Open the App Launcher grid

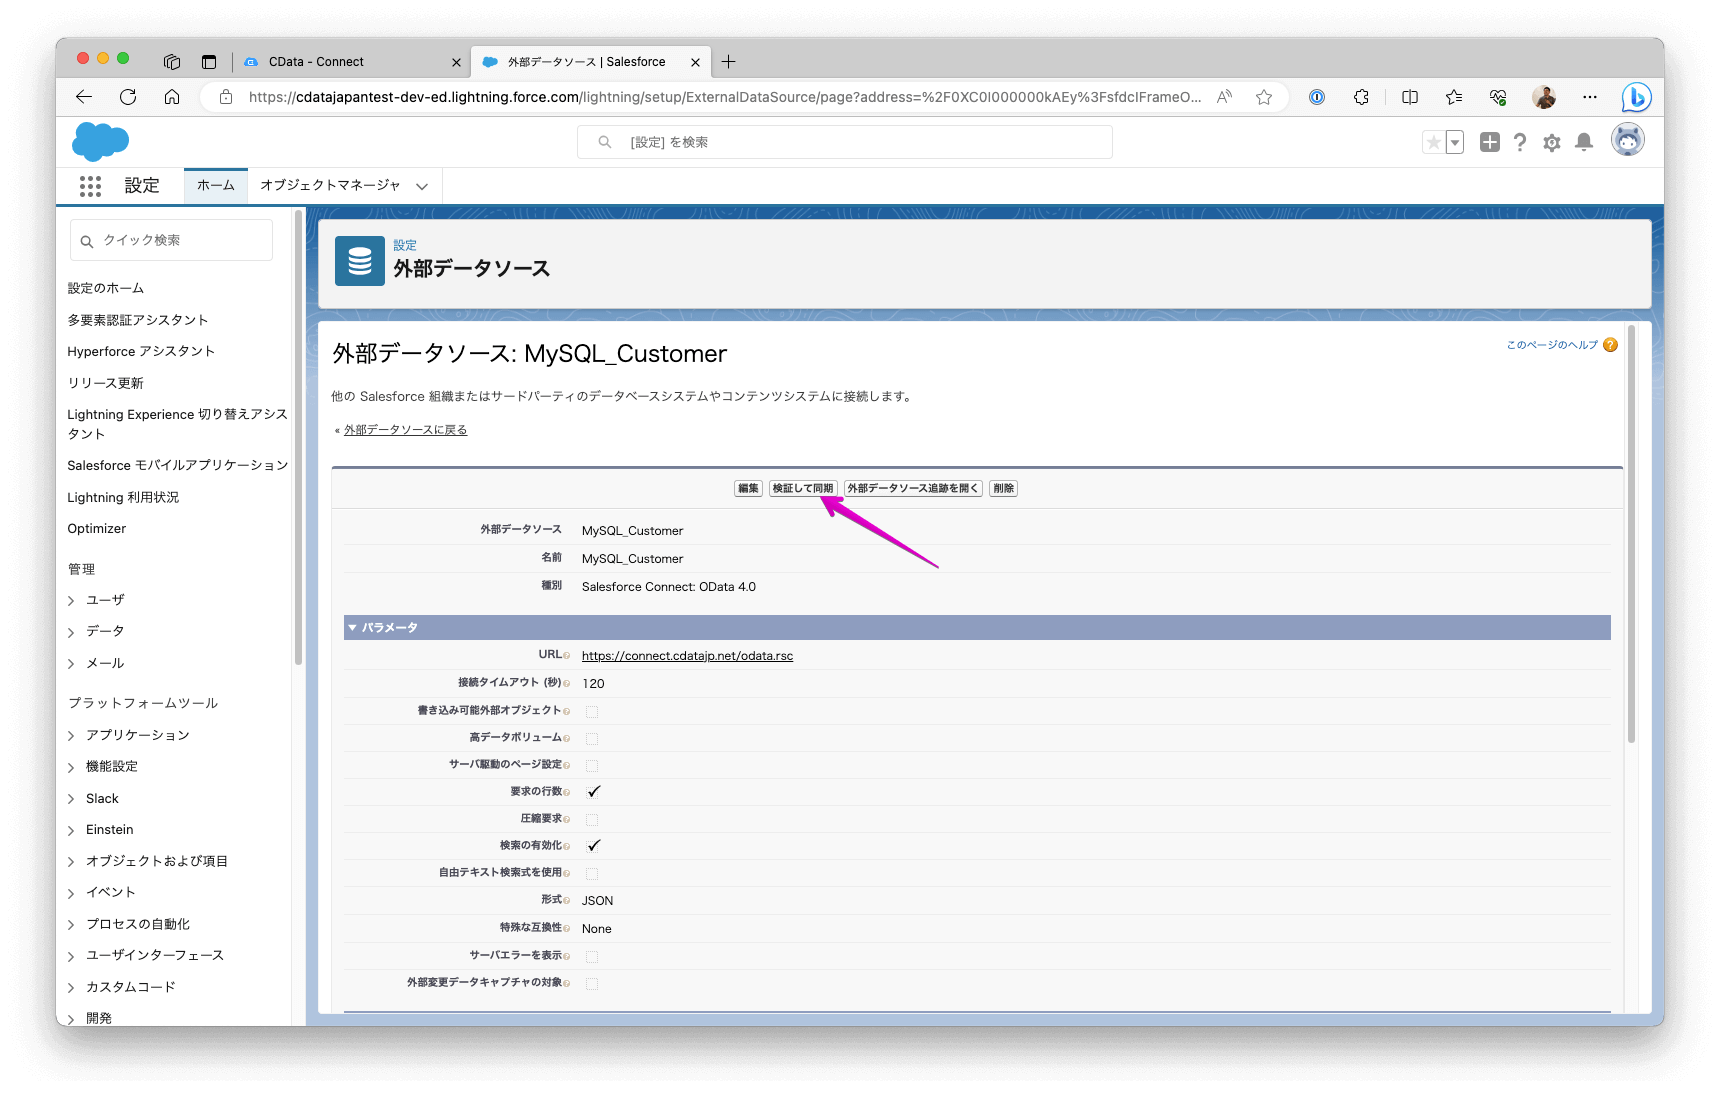90,186
